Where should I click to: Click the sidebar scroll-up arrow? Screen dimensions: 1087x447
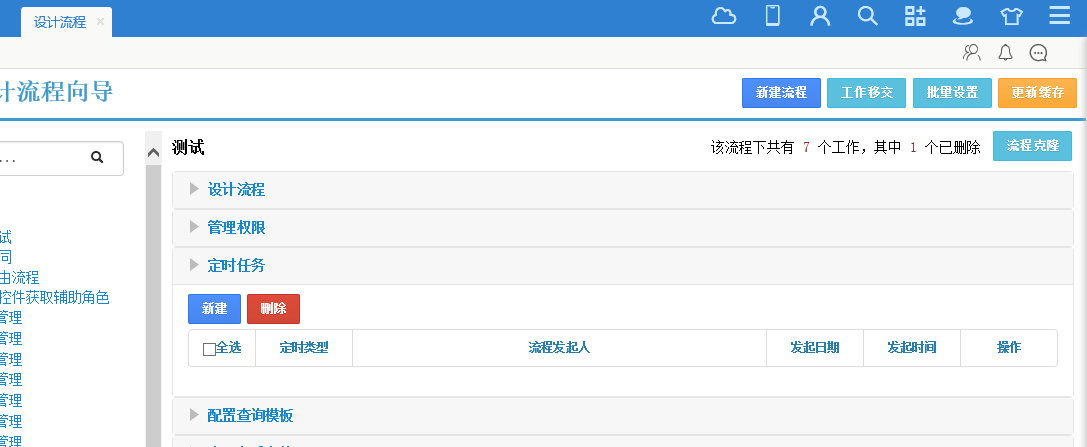153,153
